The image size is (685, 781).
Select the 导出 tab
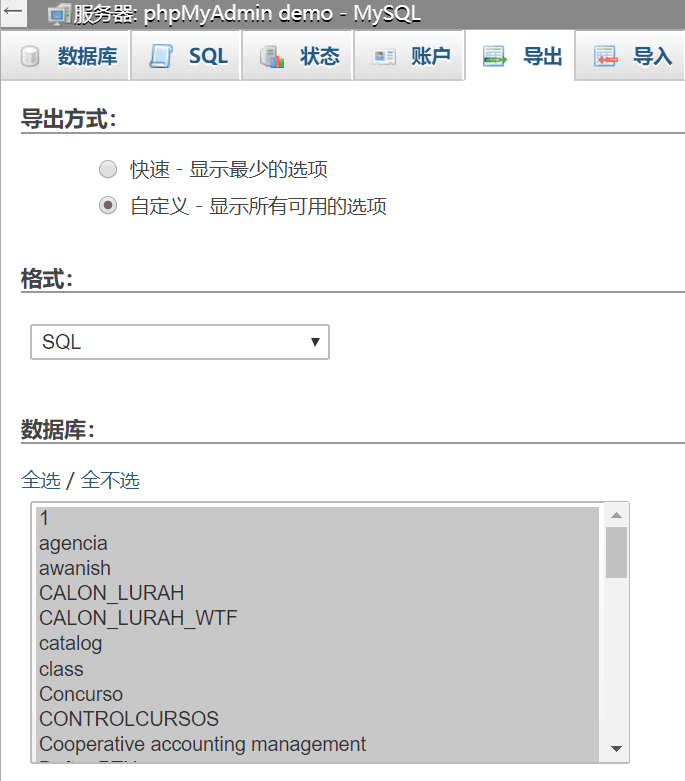point(520,55)
